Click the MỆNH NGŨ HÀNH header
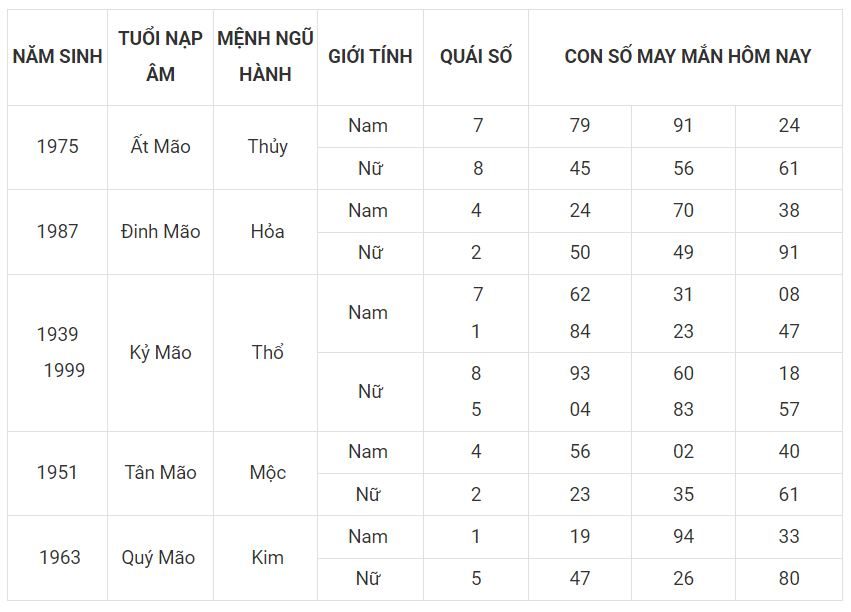The width and height of the screenshot is (851, 612). point(265,56)
